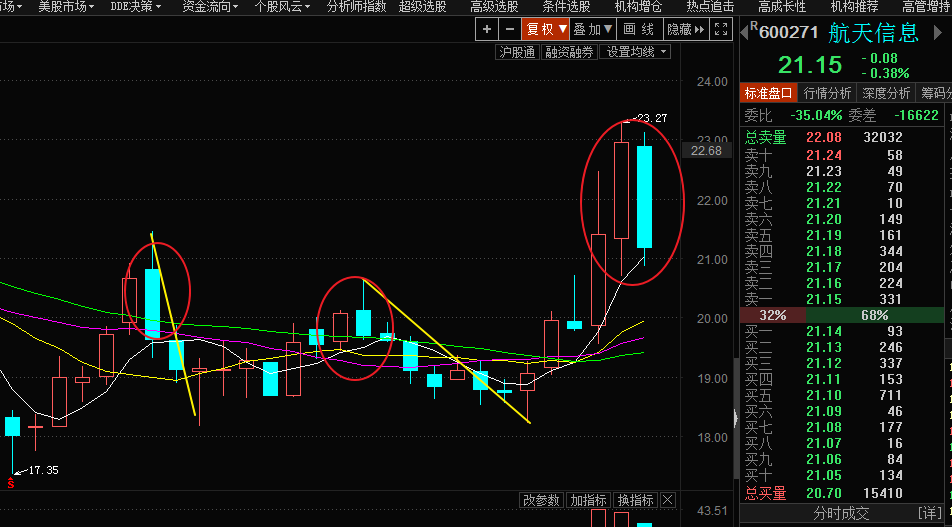952x527 pixels.
Task: Click 改参数 to edit indicator parameters
Action: [541, 500]
